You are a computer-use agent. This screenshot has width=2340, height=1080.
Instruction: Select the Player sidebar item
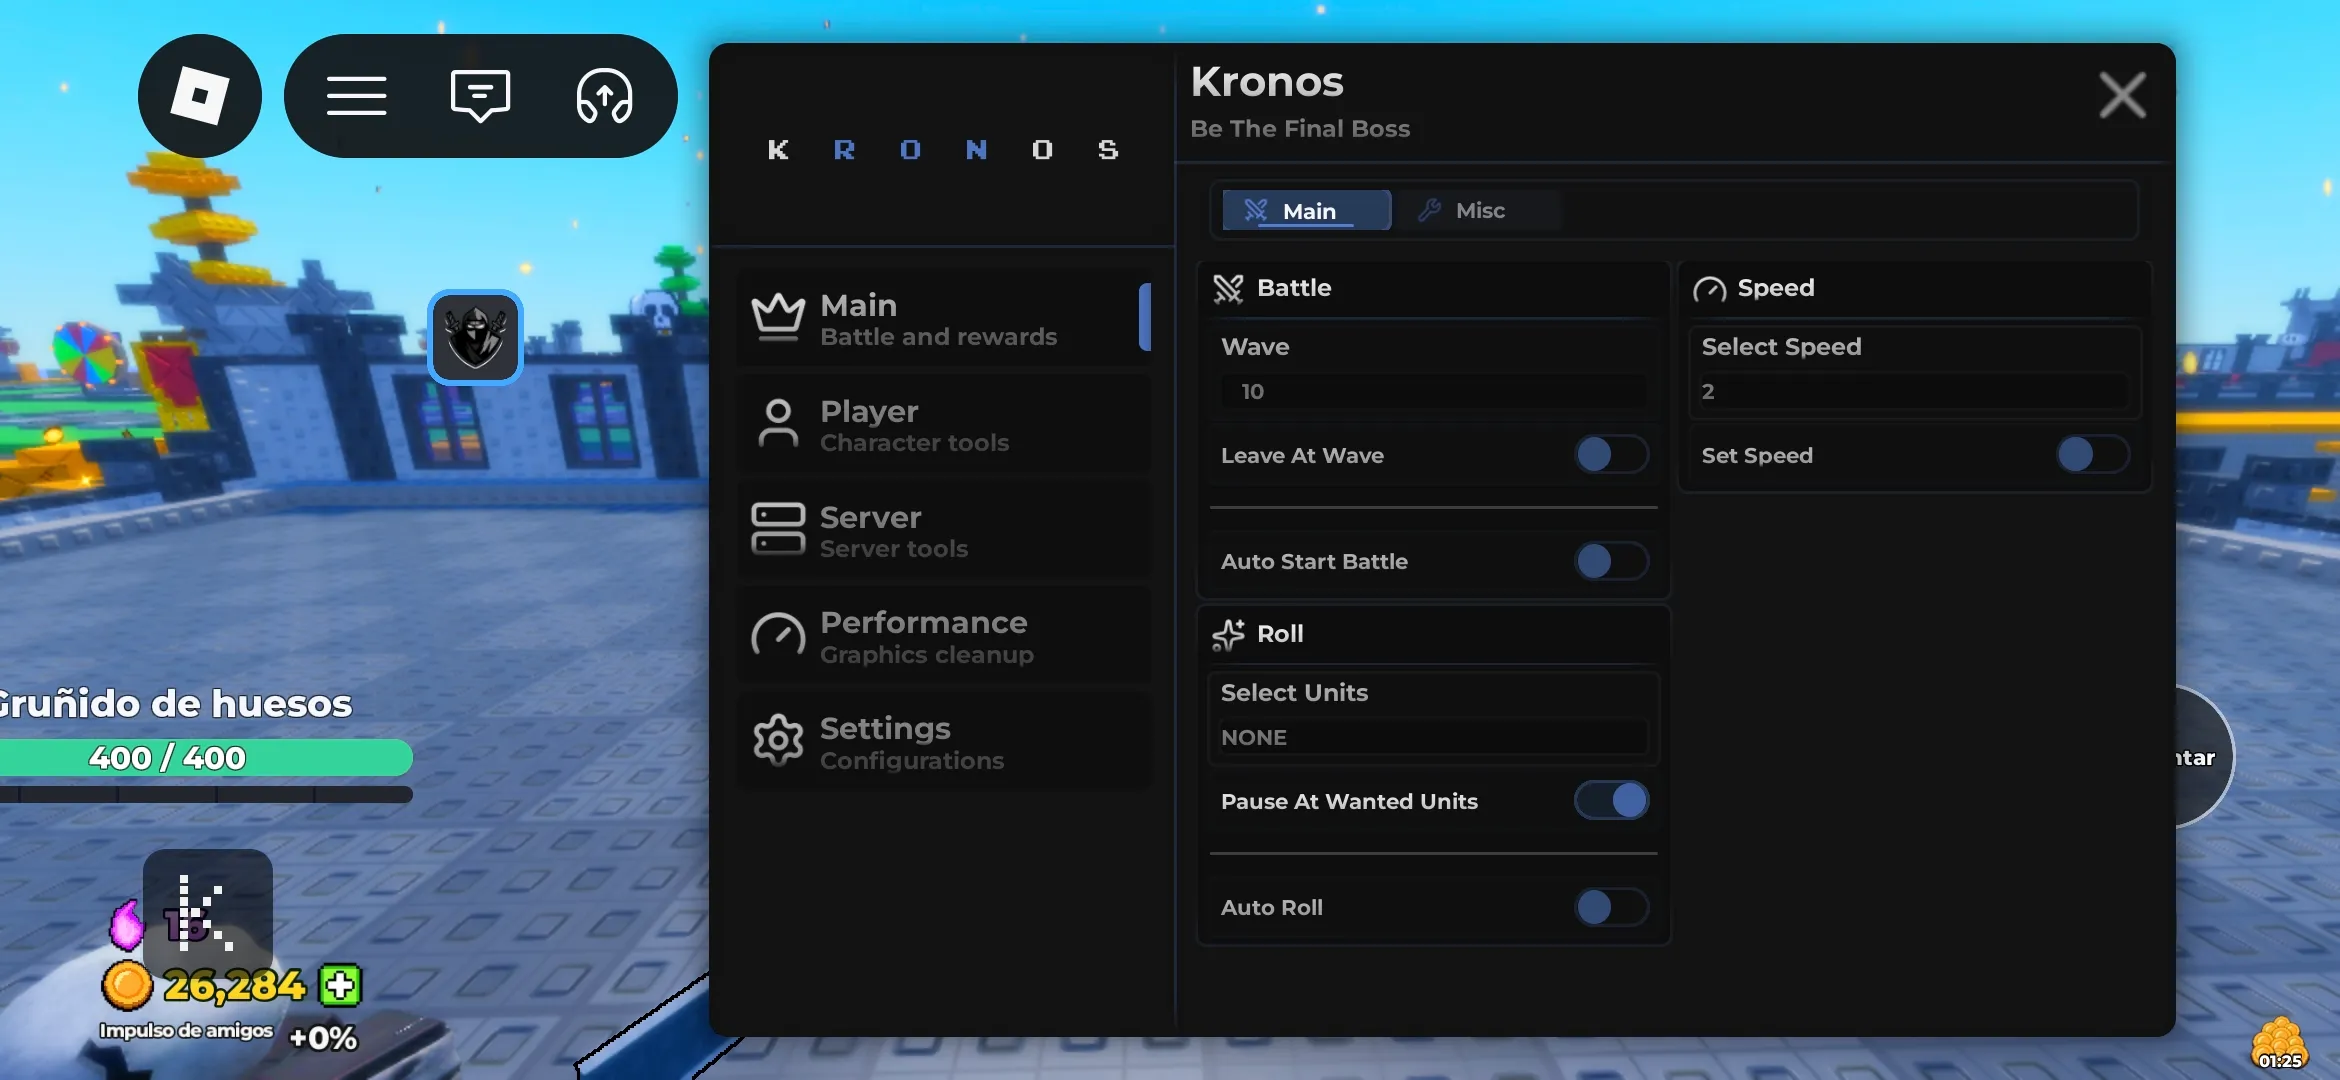pos(943,426)
